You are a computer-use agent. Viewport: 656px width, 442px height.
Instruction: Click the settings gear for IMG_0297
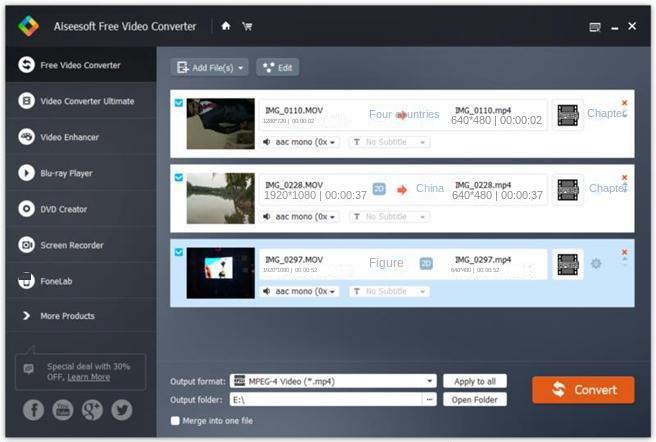(596, 264)
